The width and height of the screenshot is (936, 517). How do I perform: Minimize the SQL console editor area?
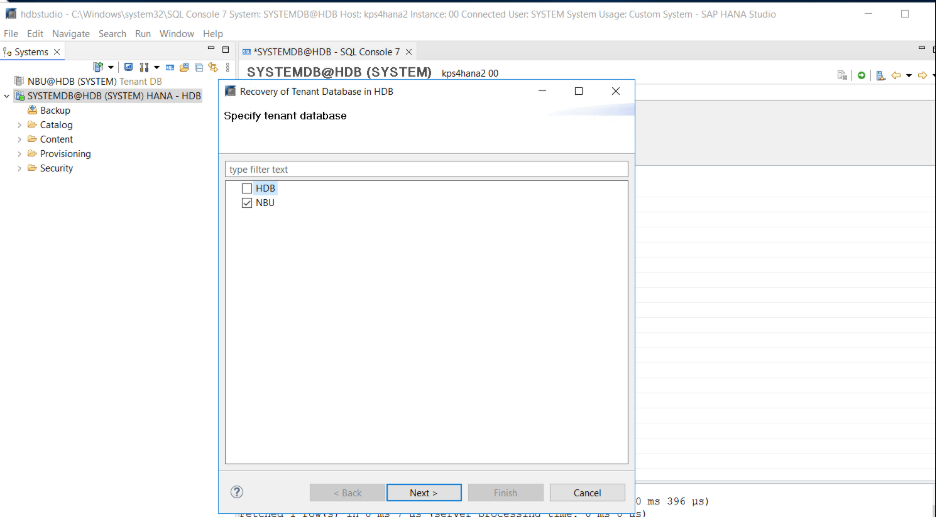click(922, 48)
